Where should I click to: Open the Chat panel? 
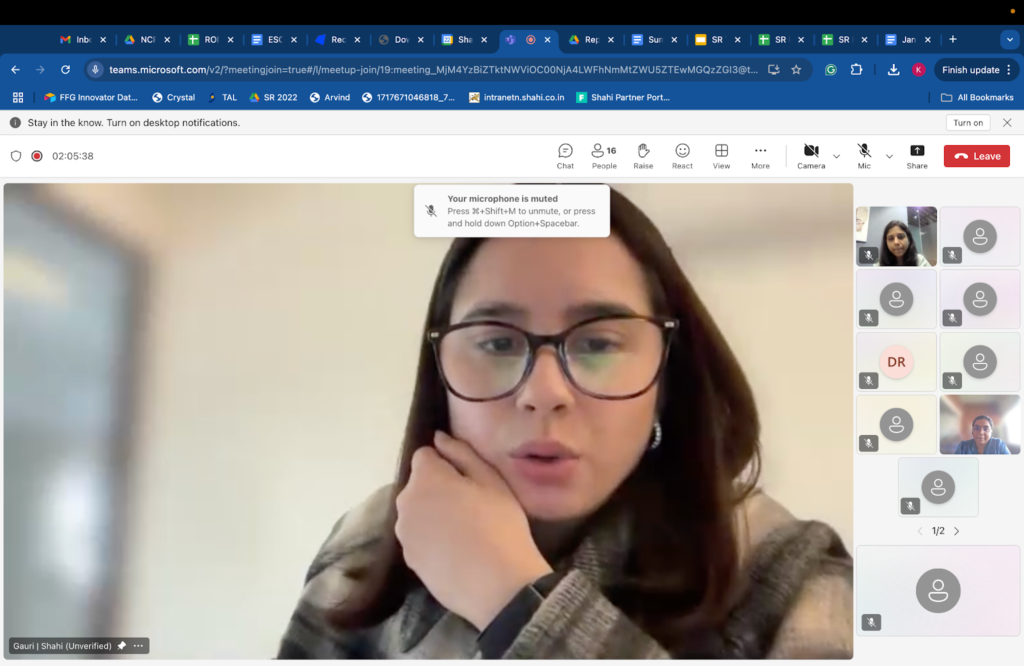[x=565, y=155]
